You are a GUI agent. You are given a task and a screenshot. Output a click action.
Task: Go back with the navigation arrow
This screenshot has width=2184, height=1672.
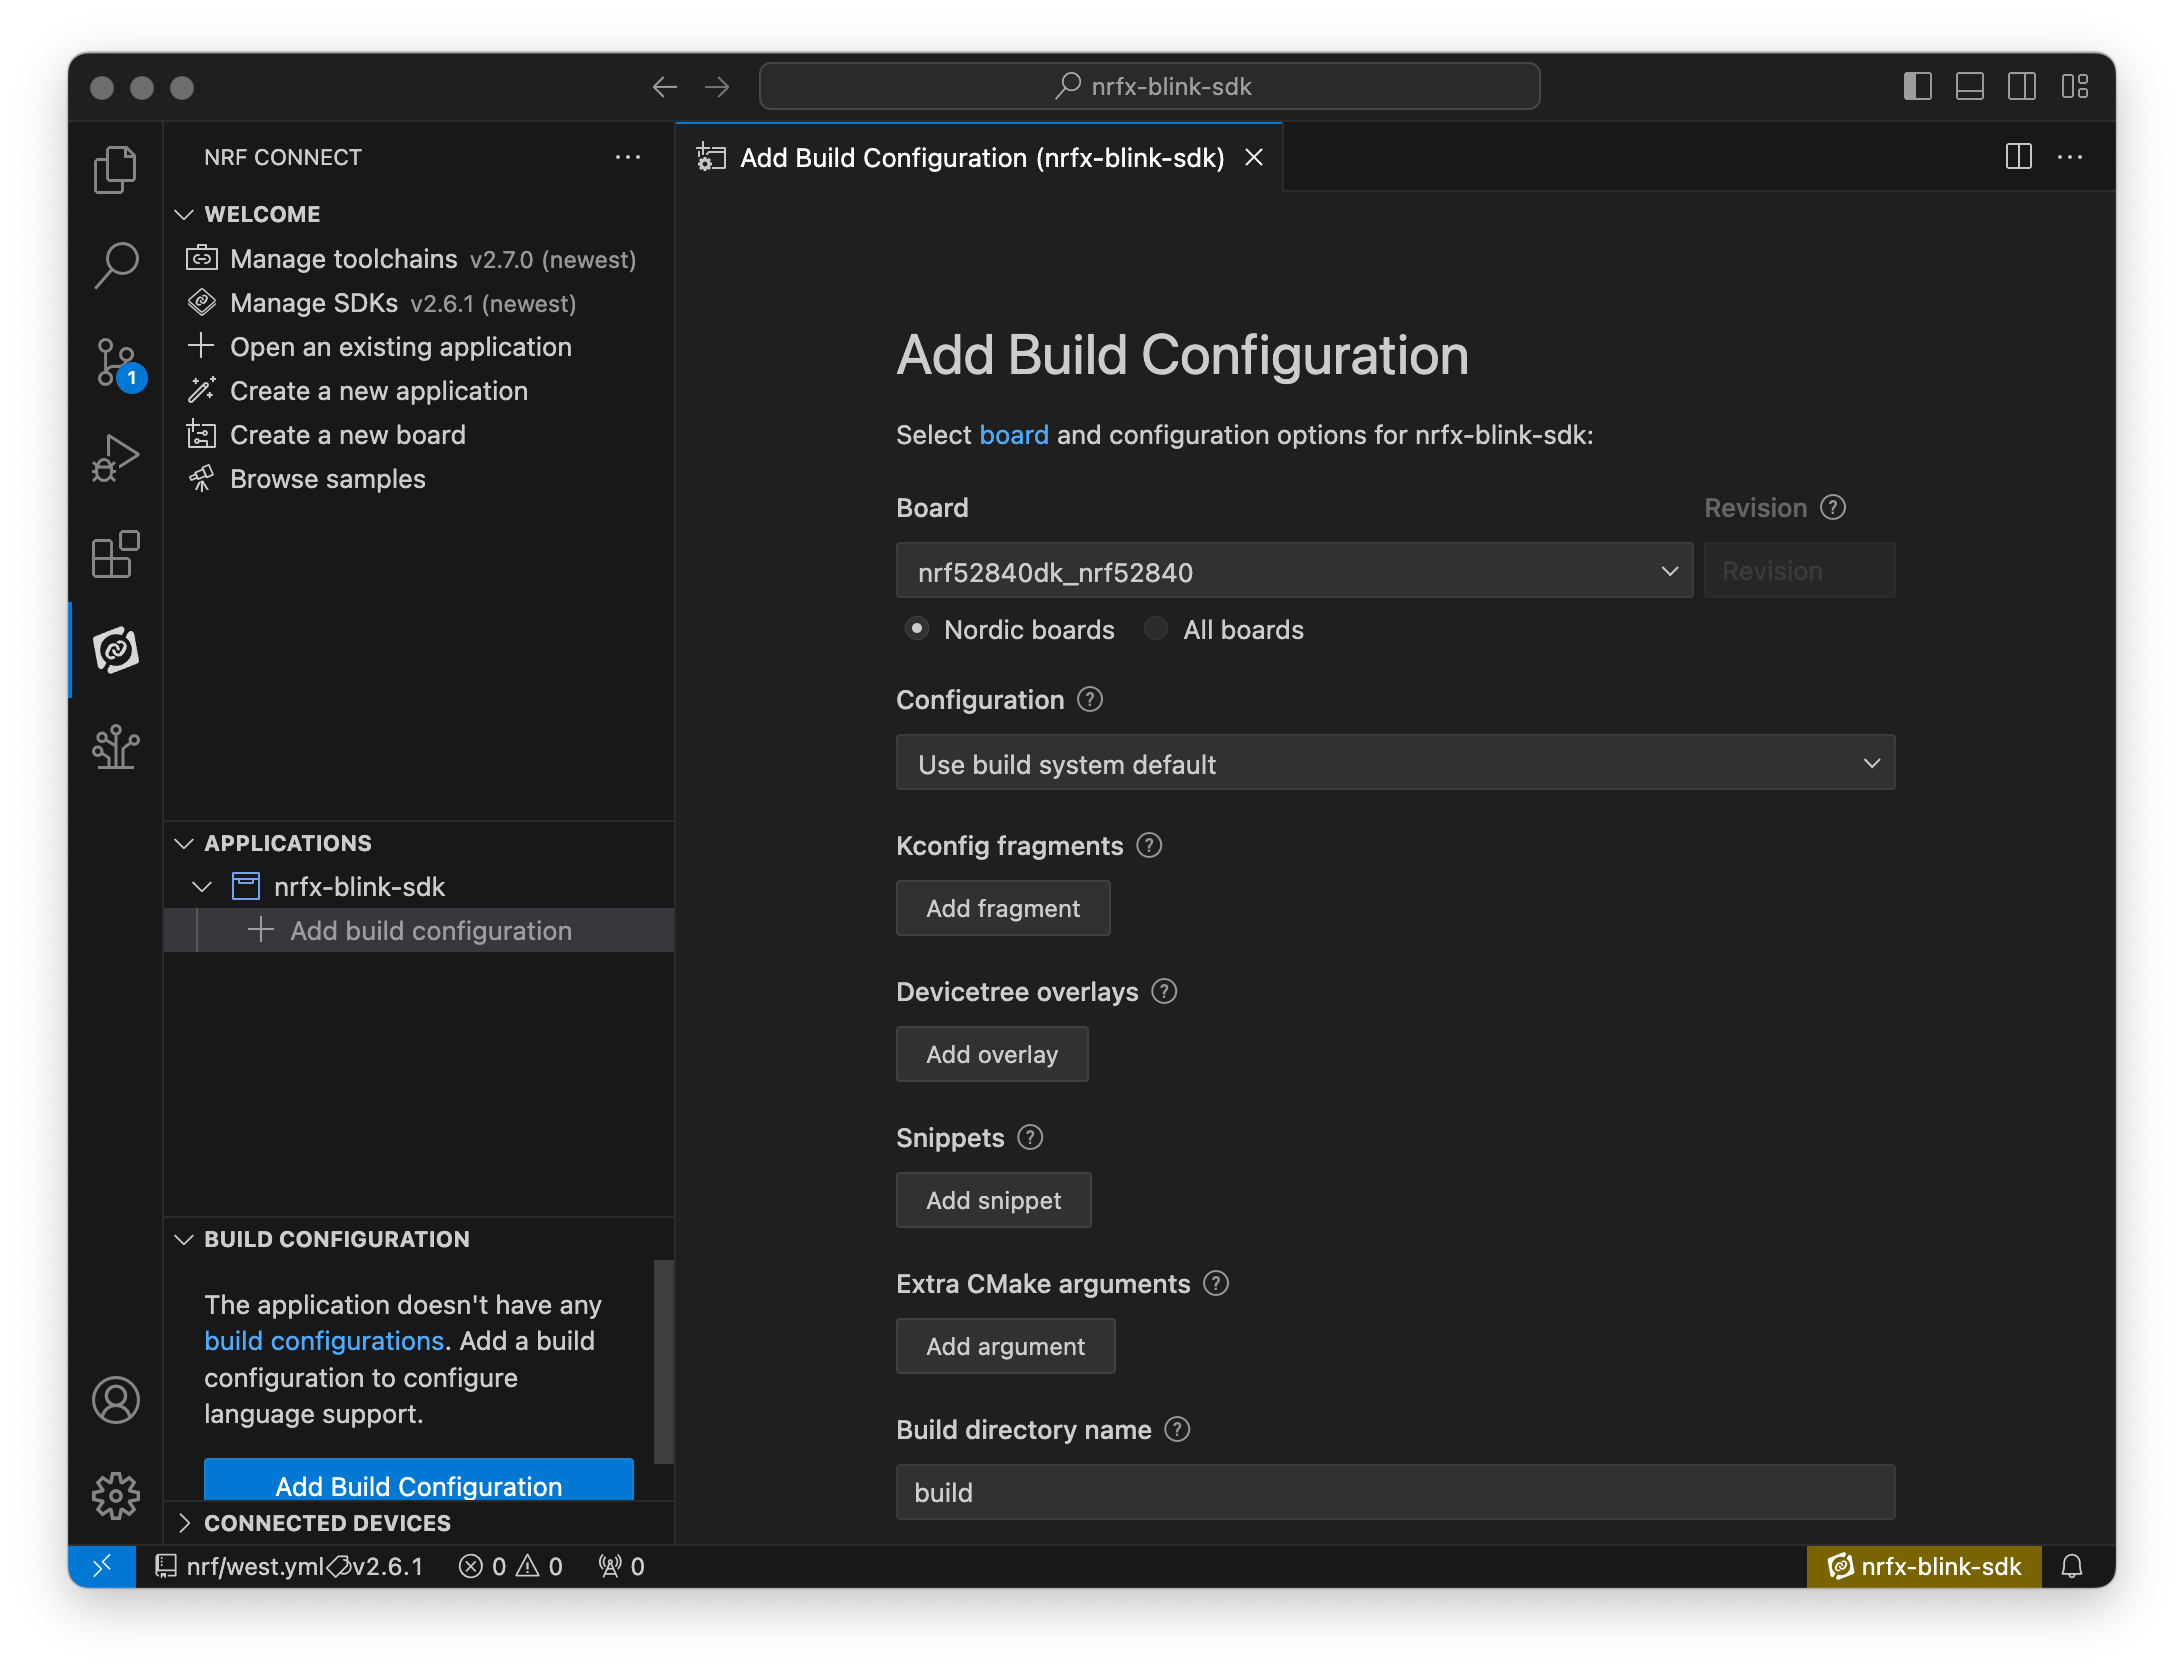tap(664, 87)
